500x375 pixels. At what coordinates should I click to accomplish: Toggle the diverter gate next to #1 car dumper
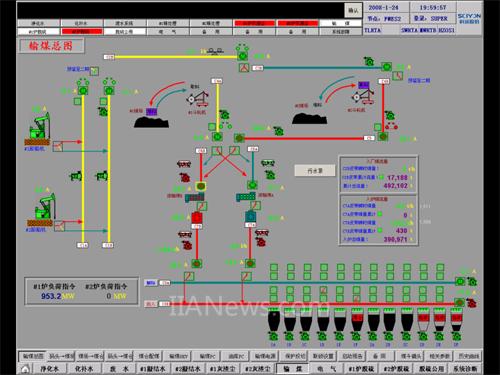(58, 146)
